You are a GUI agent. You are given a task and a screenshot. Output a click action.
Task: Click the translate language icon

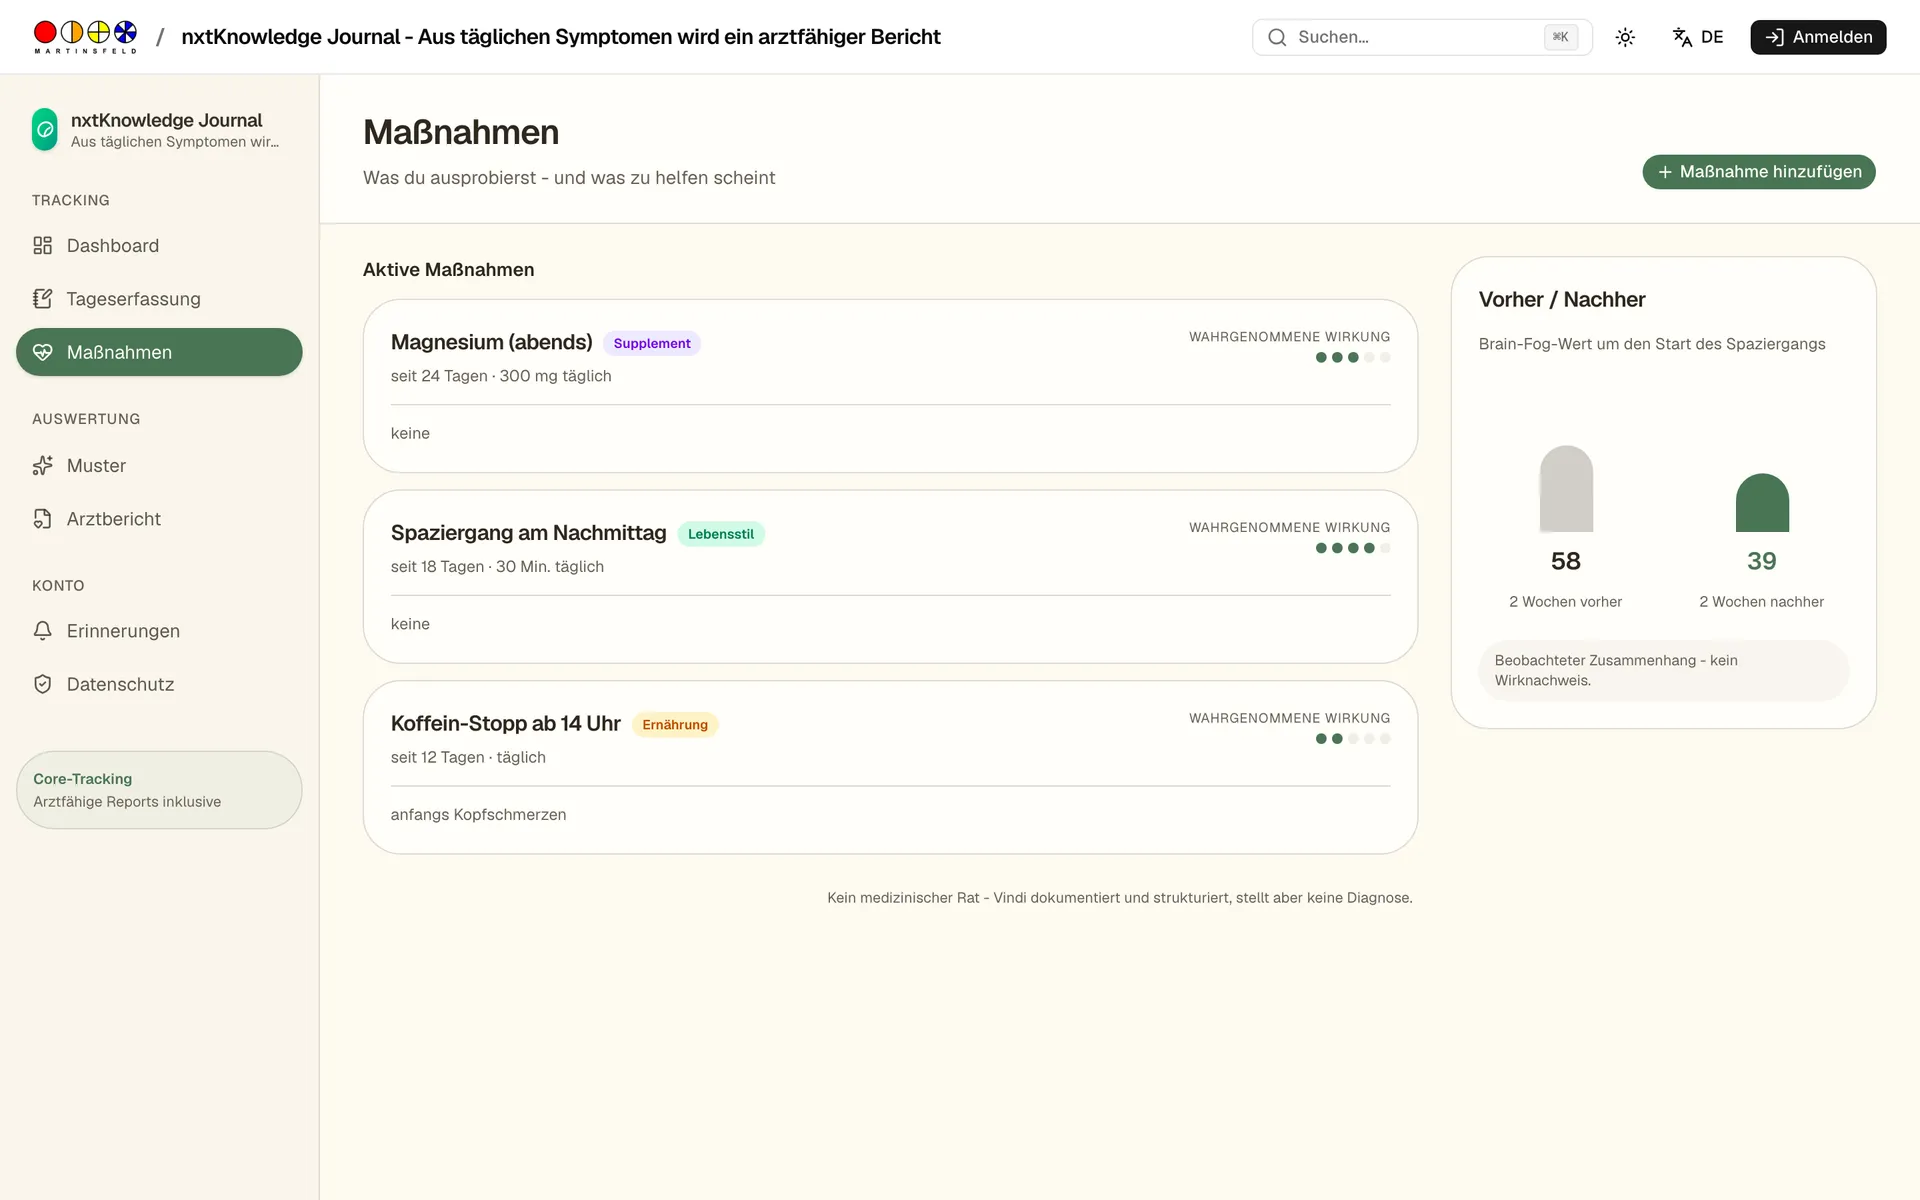(1682, 37)
